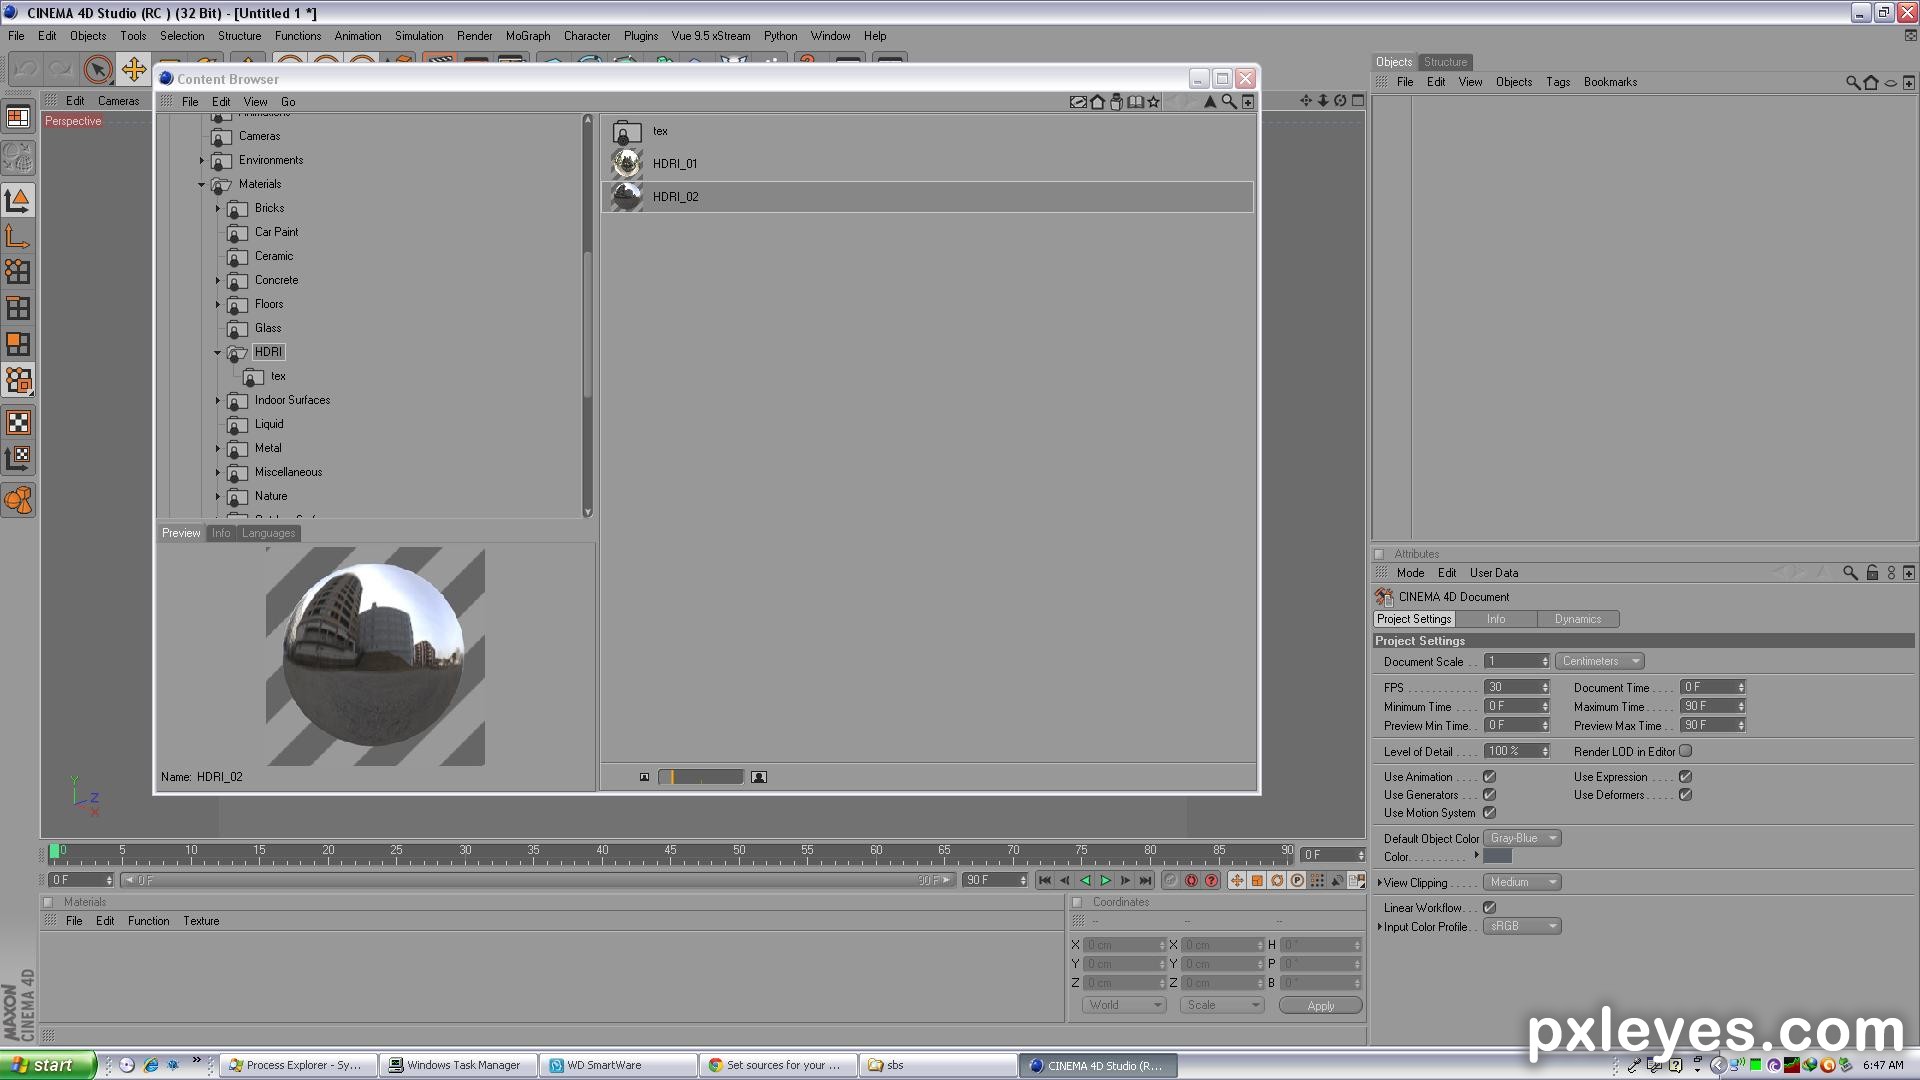The height and width of the screenshot is (1080, 1920).
Task: Open the Bookmarks menu in Objects manager
Action: pyautogui.click(x=1610, y=82)
